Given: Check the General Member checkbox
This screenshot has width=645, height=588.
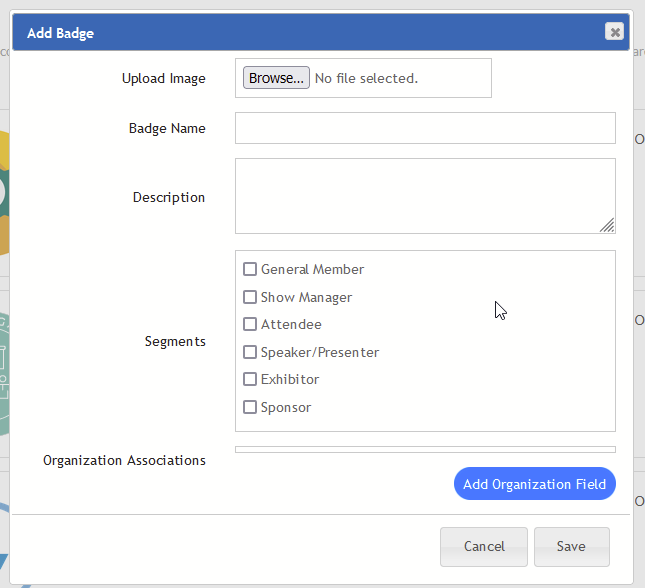Looking at the screenshot, I should pos(250,269).
